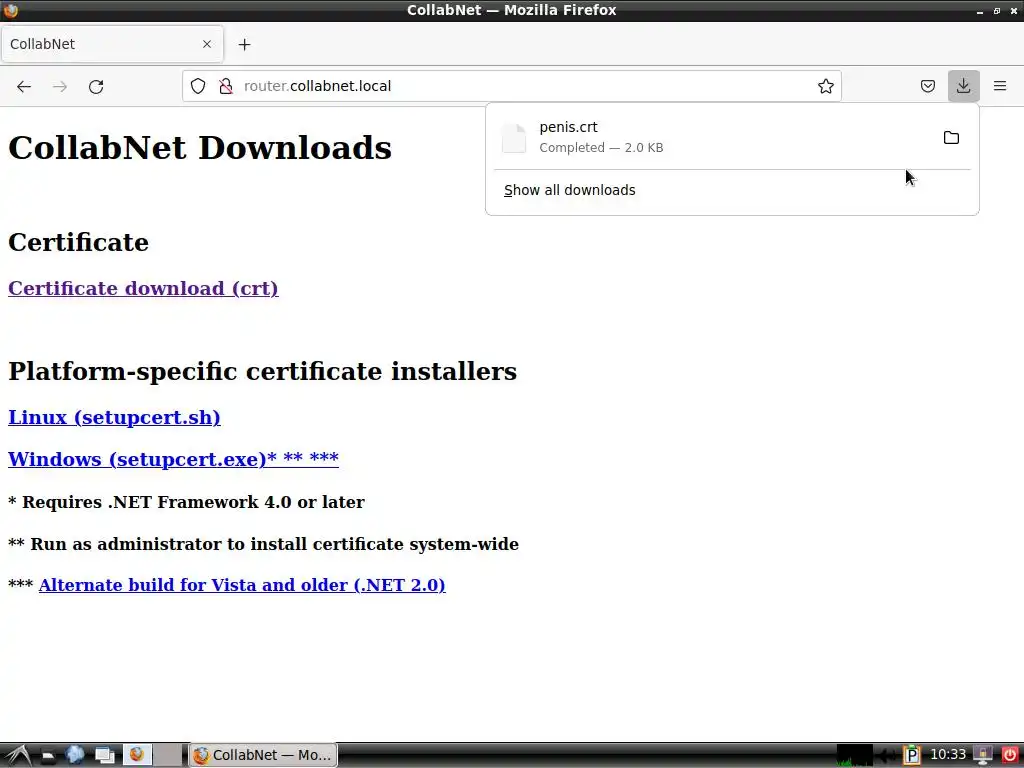The image size is (1024, 768).
Task: Open a new tab with plus button
Action: (x=244, y=44)
